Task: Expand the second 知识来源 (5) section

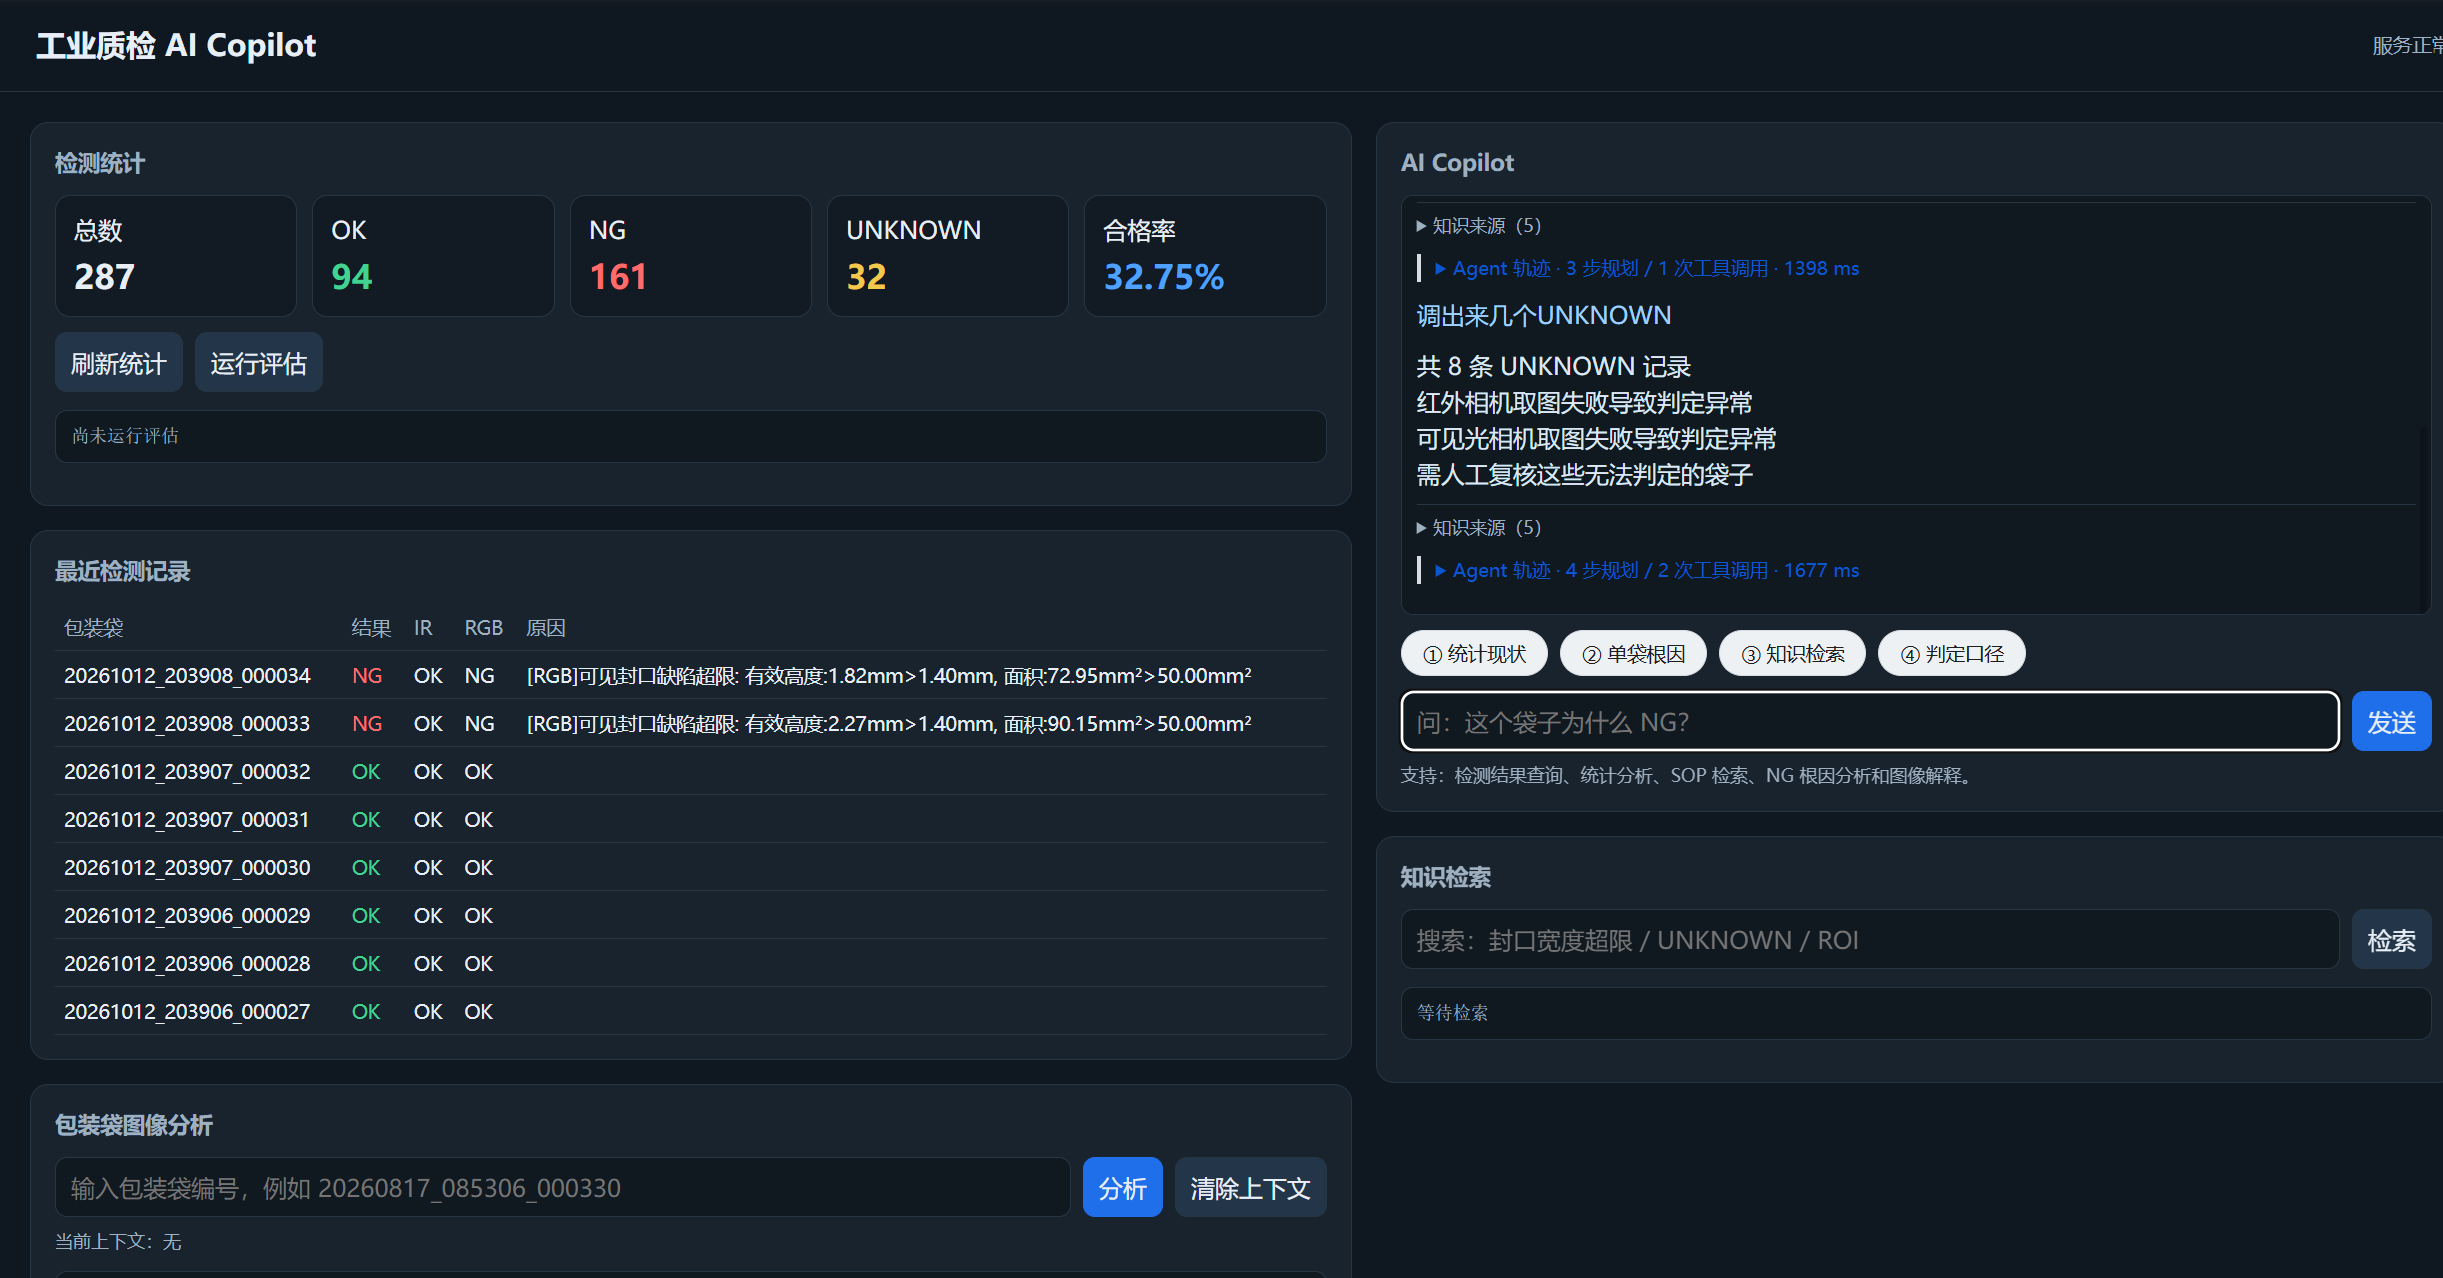Action: [x=1479, y=528]
